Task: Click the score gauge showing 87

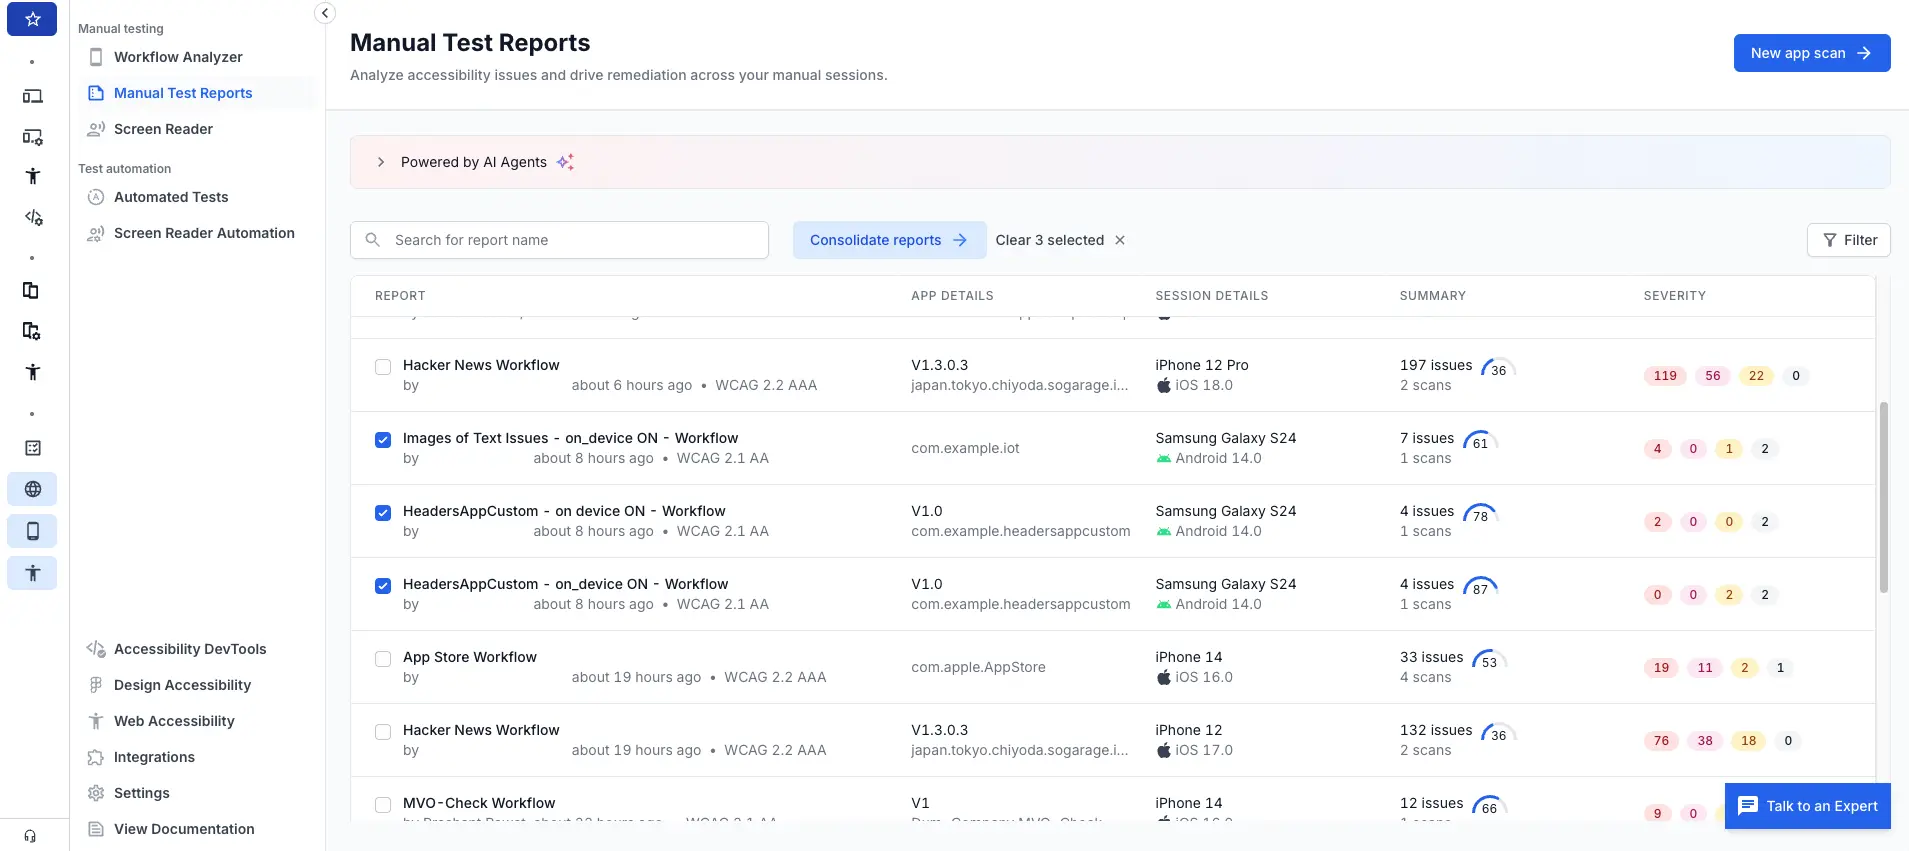Action: pos(1480,587)
